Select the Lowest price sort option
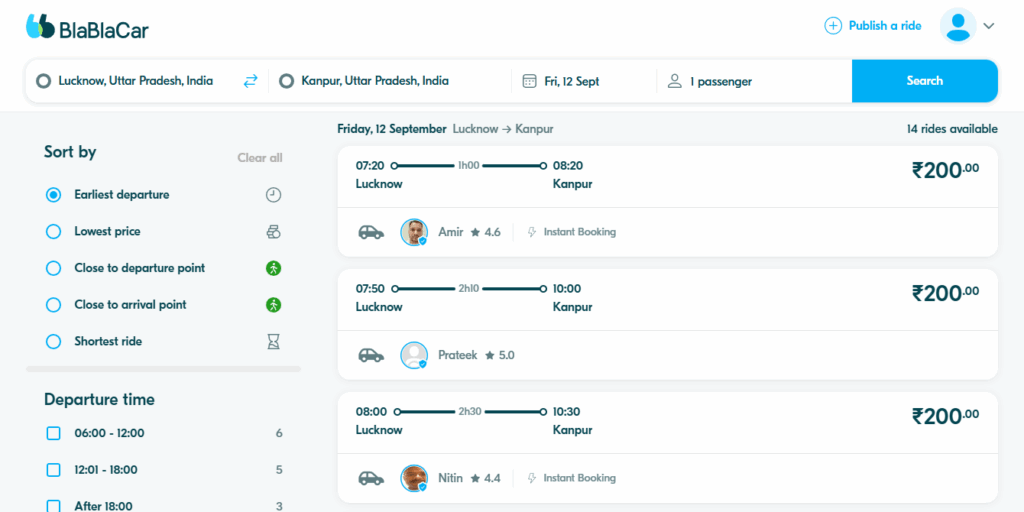The width and height of the screenshot is (1024, 512). [x=54, y=232]
